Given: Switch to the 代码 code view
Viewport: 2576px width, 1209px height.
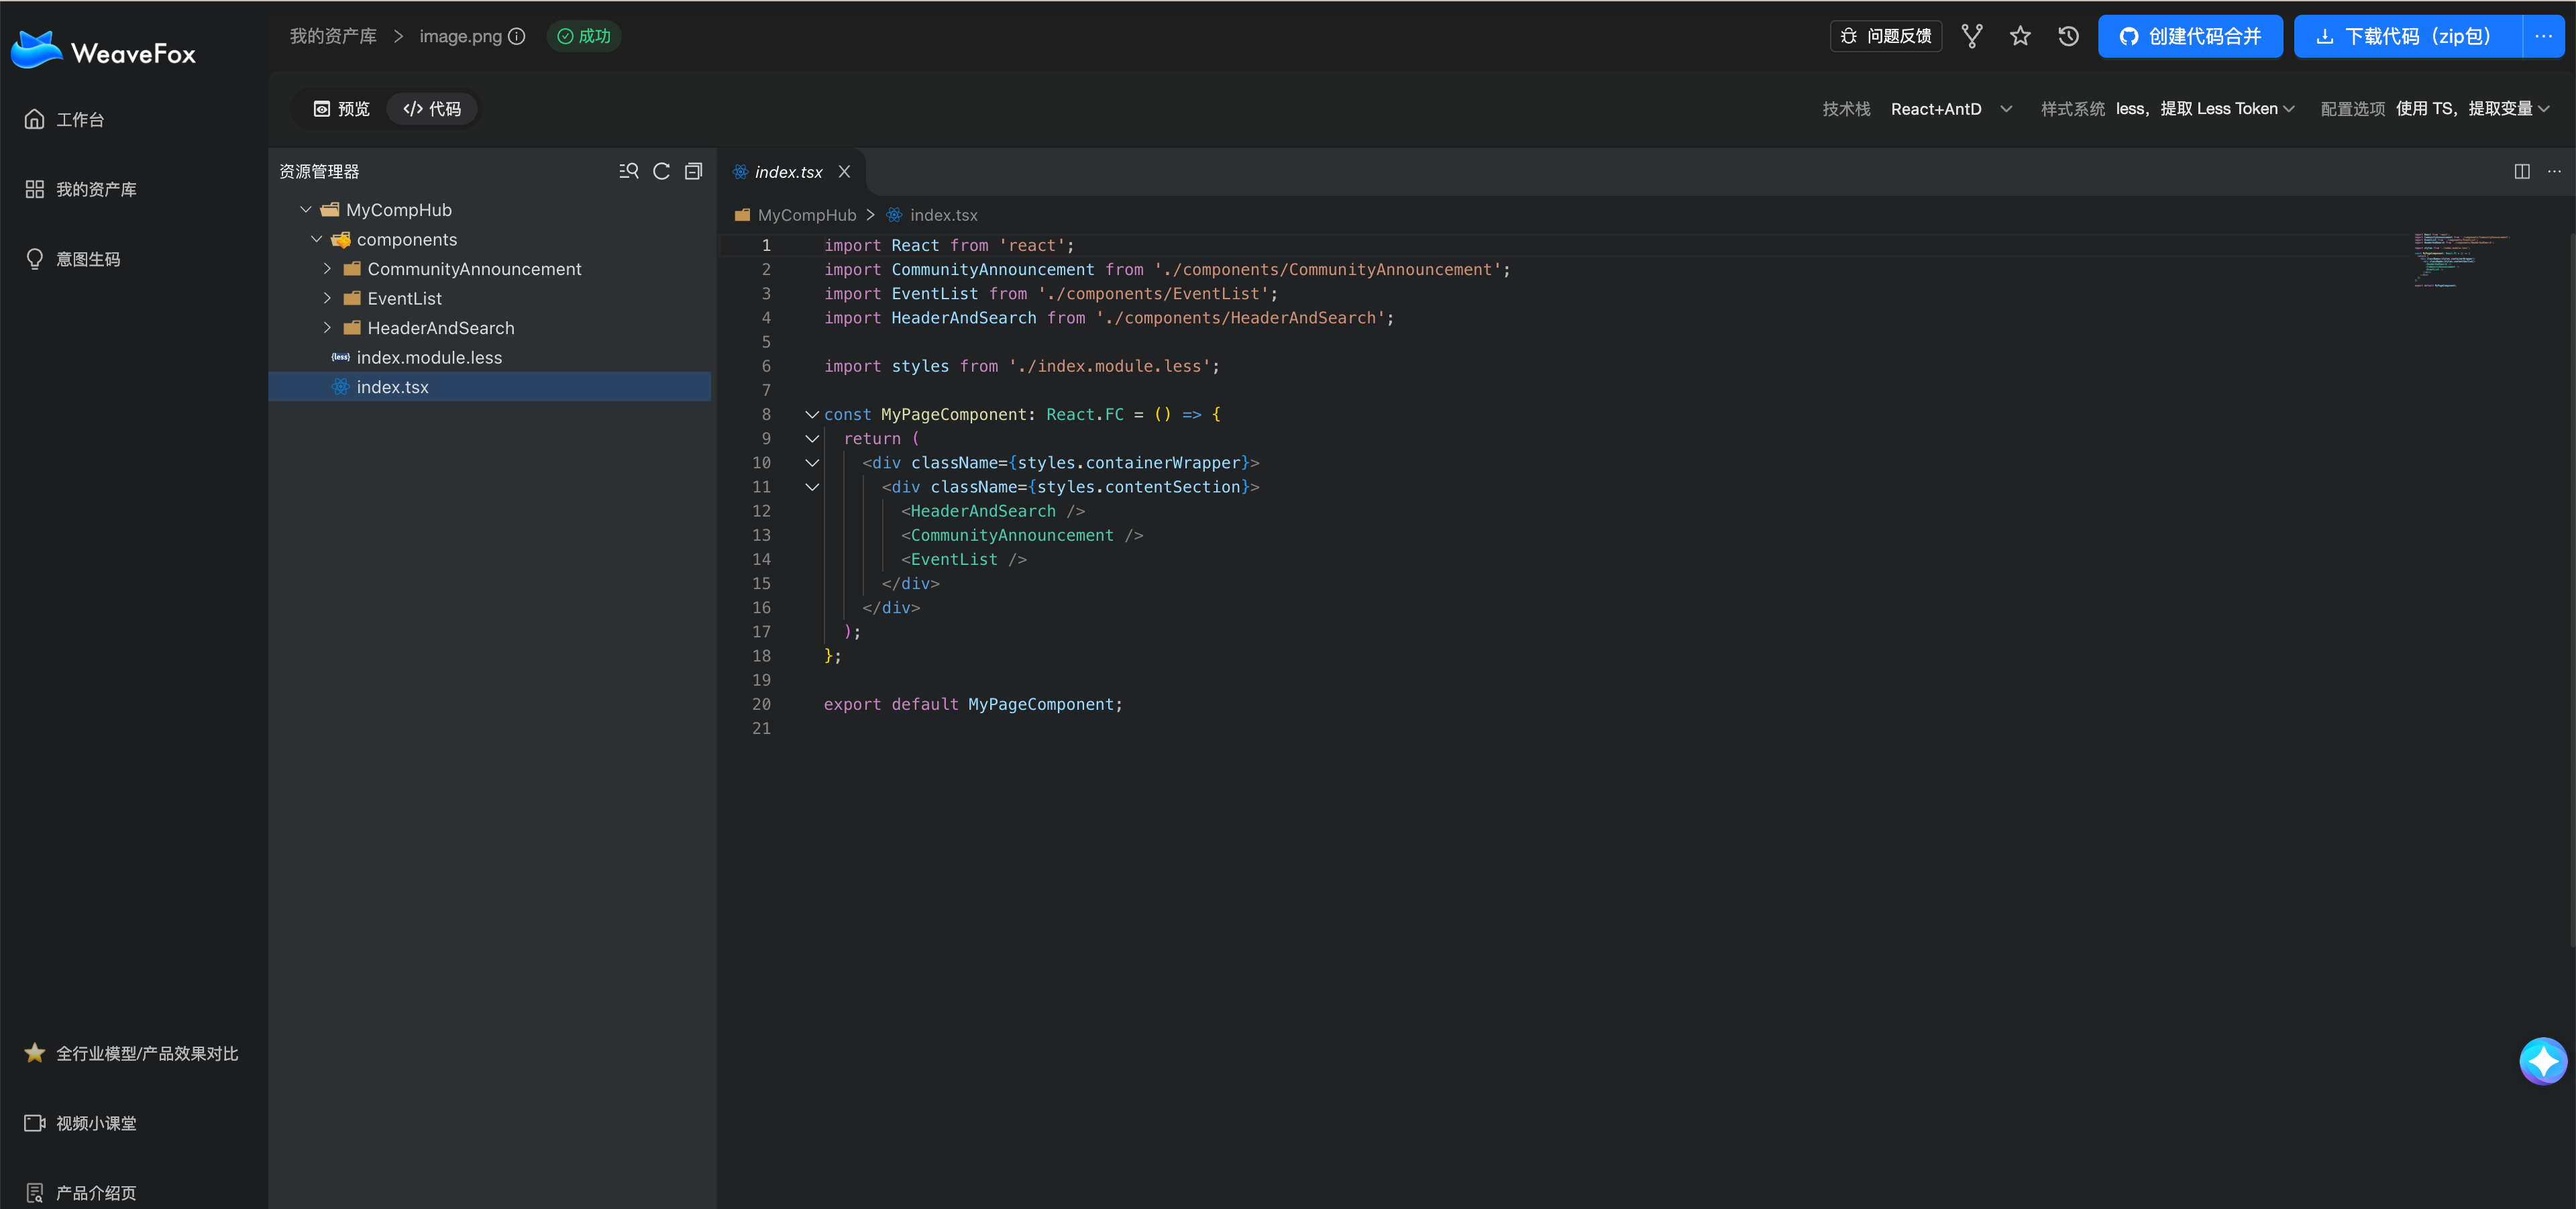Looking at the screenshot, I should point(432,108).
